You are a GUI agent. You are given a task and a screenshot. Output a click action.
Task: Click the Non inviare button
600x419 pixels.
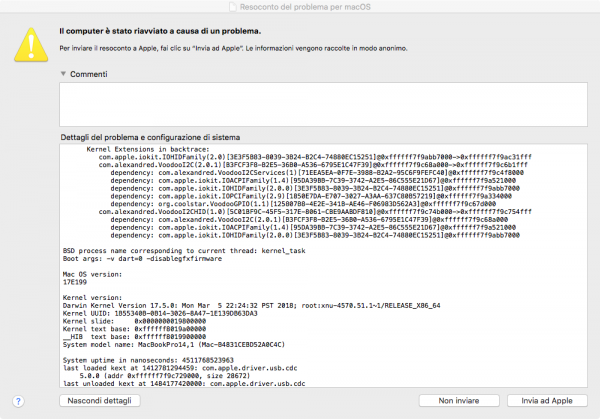[459, 401]
